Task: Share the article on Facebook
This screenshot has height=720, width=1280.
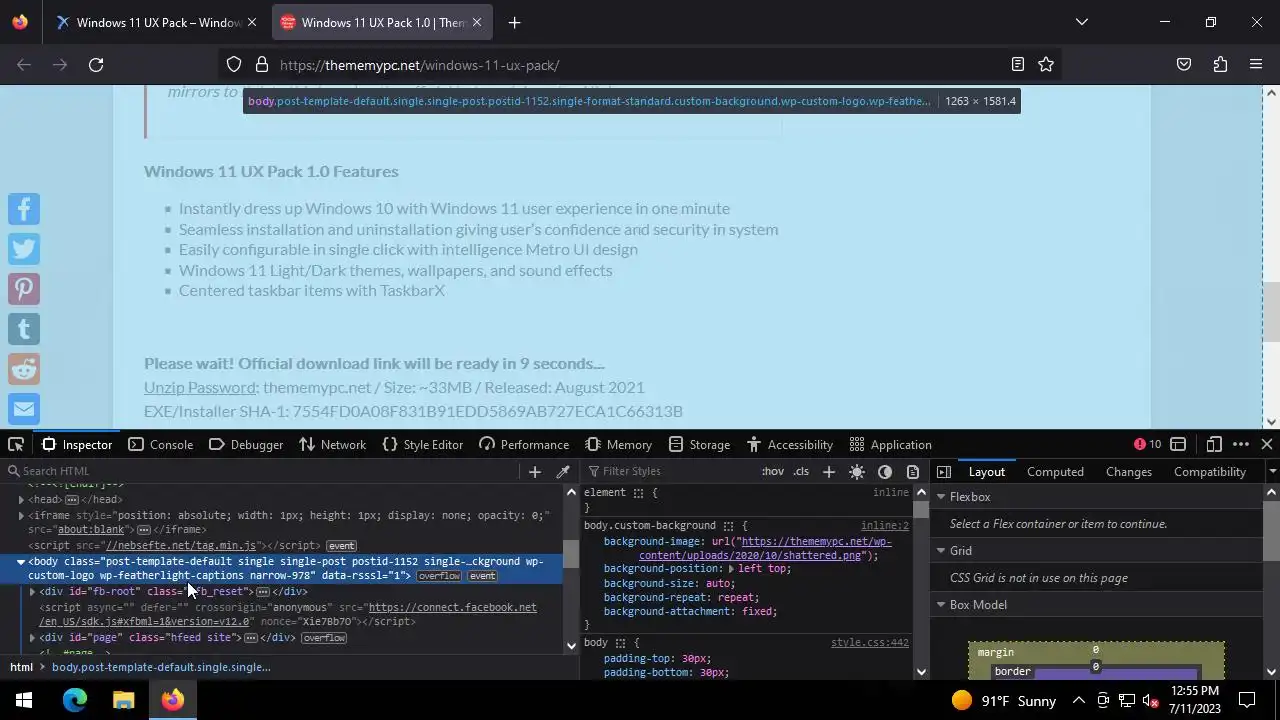Action: click(24, 209)
